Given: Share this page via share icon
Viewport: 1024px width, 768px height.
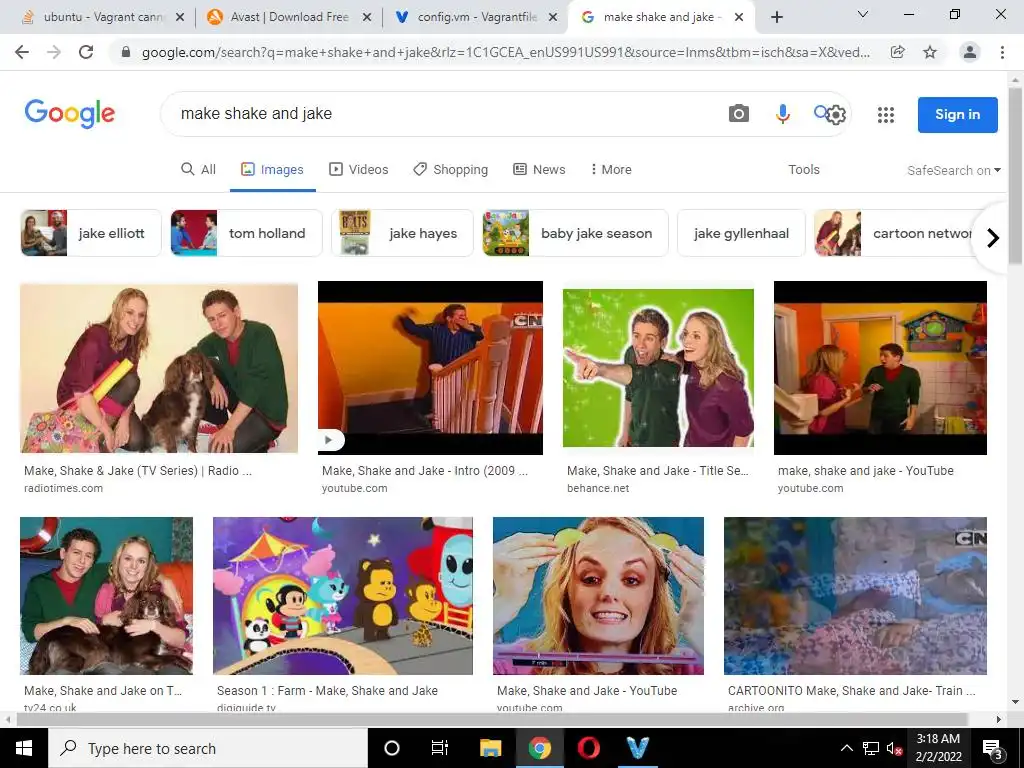Looking at the screenshot, I should pyautogui.click(x=898, y=52).
